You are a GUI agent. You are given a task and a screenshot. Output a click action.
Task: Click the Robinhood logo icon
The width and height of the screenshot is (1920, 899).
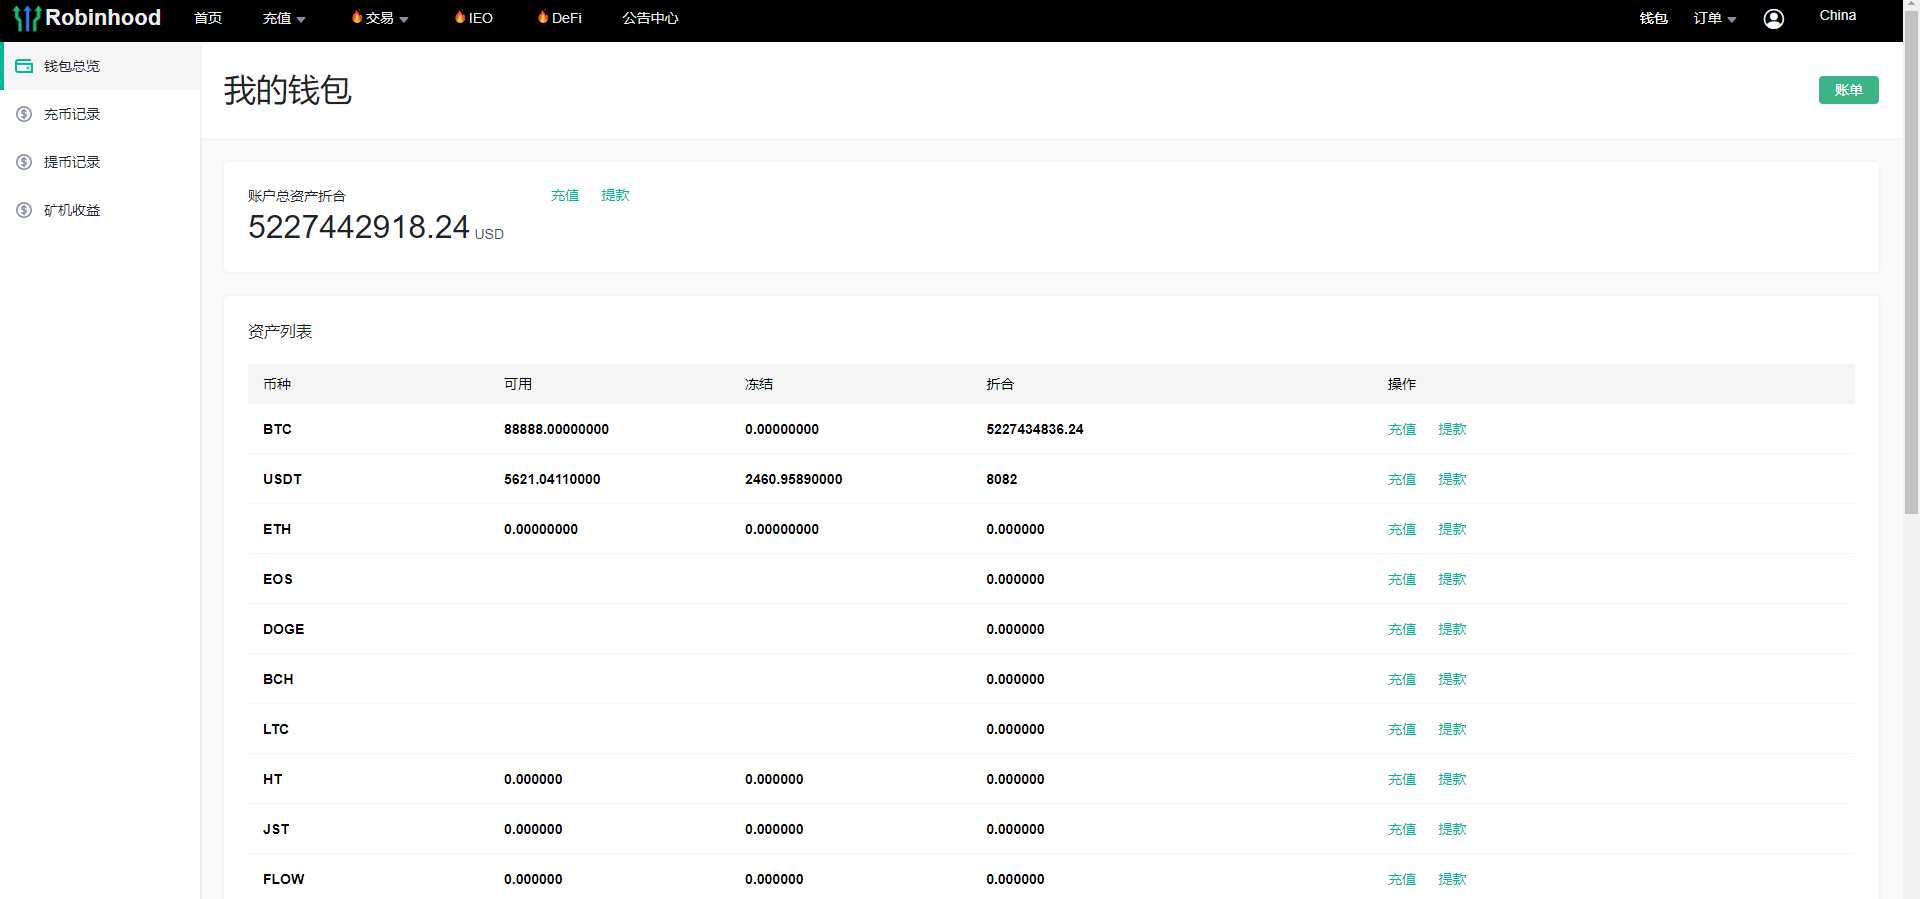tap(26, 18)
